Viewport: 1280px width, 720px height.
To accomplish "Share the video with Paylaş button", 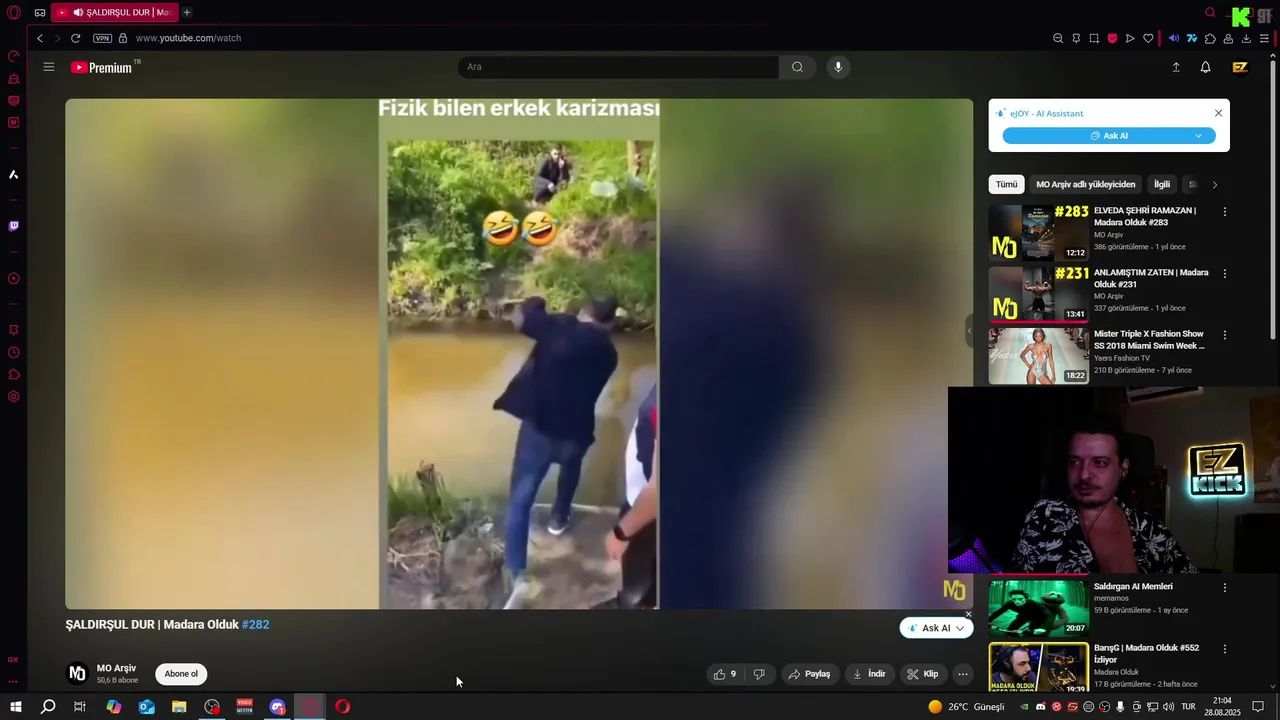I will 810,674.
